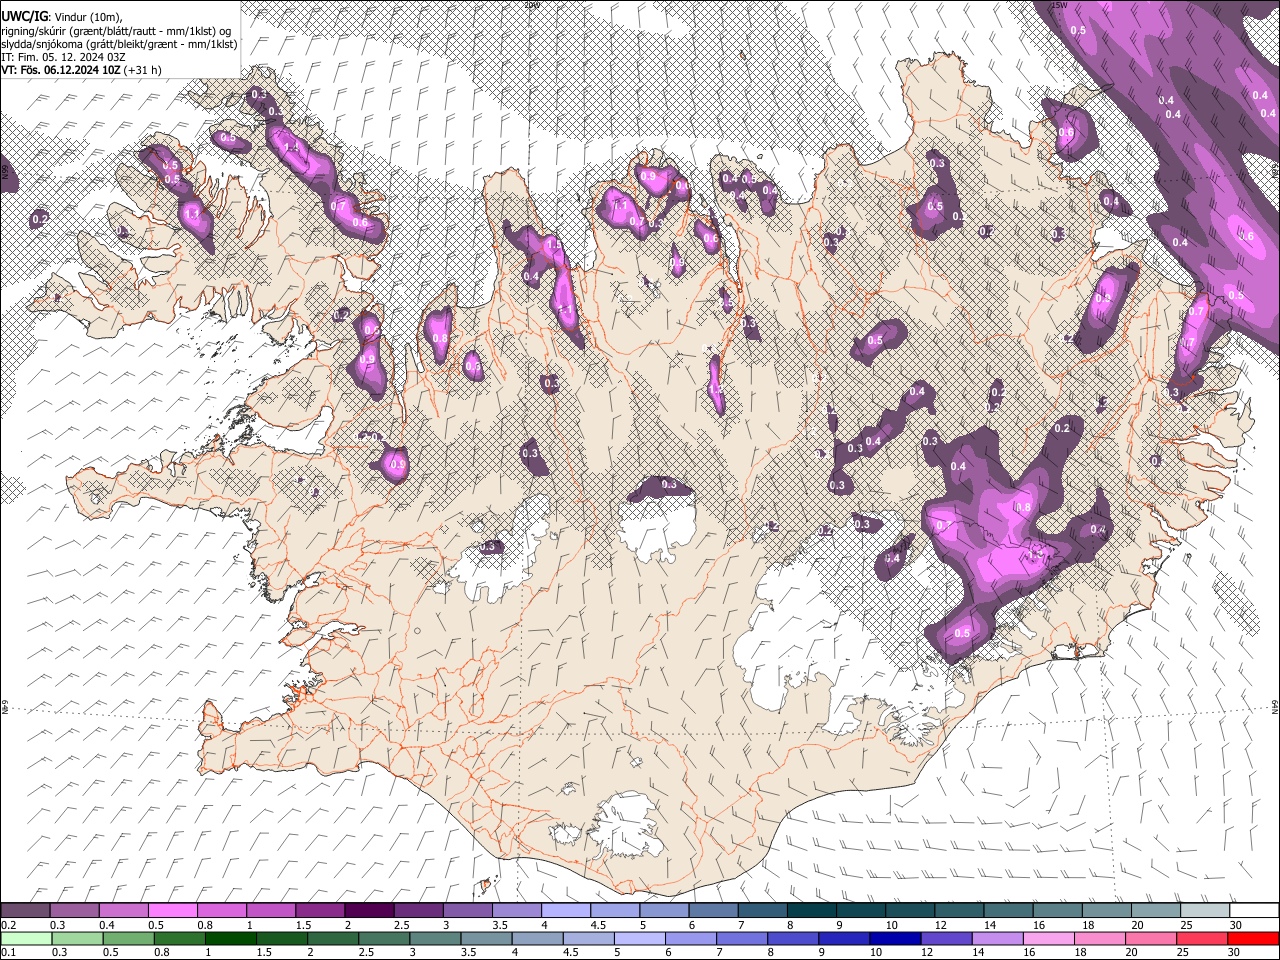Click the lower legend green swatch at 0.5
1280x960 pixels.
(x=129, y=939)
